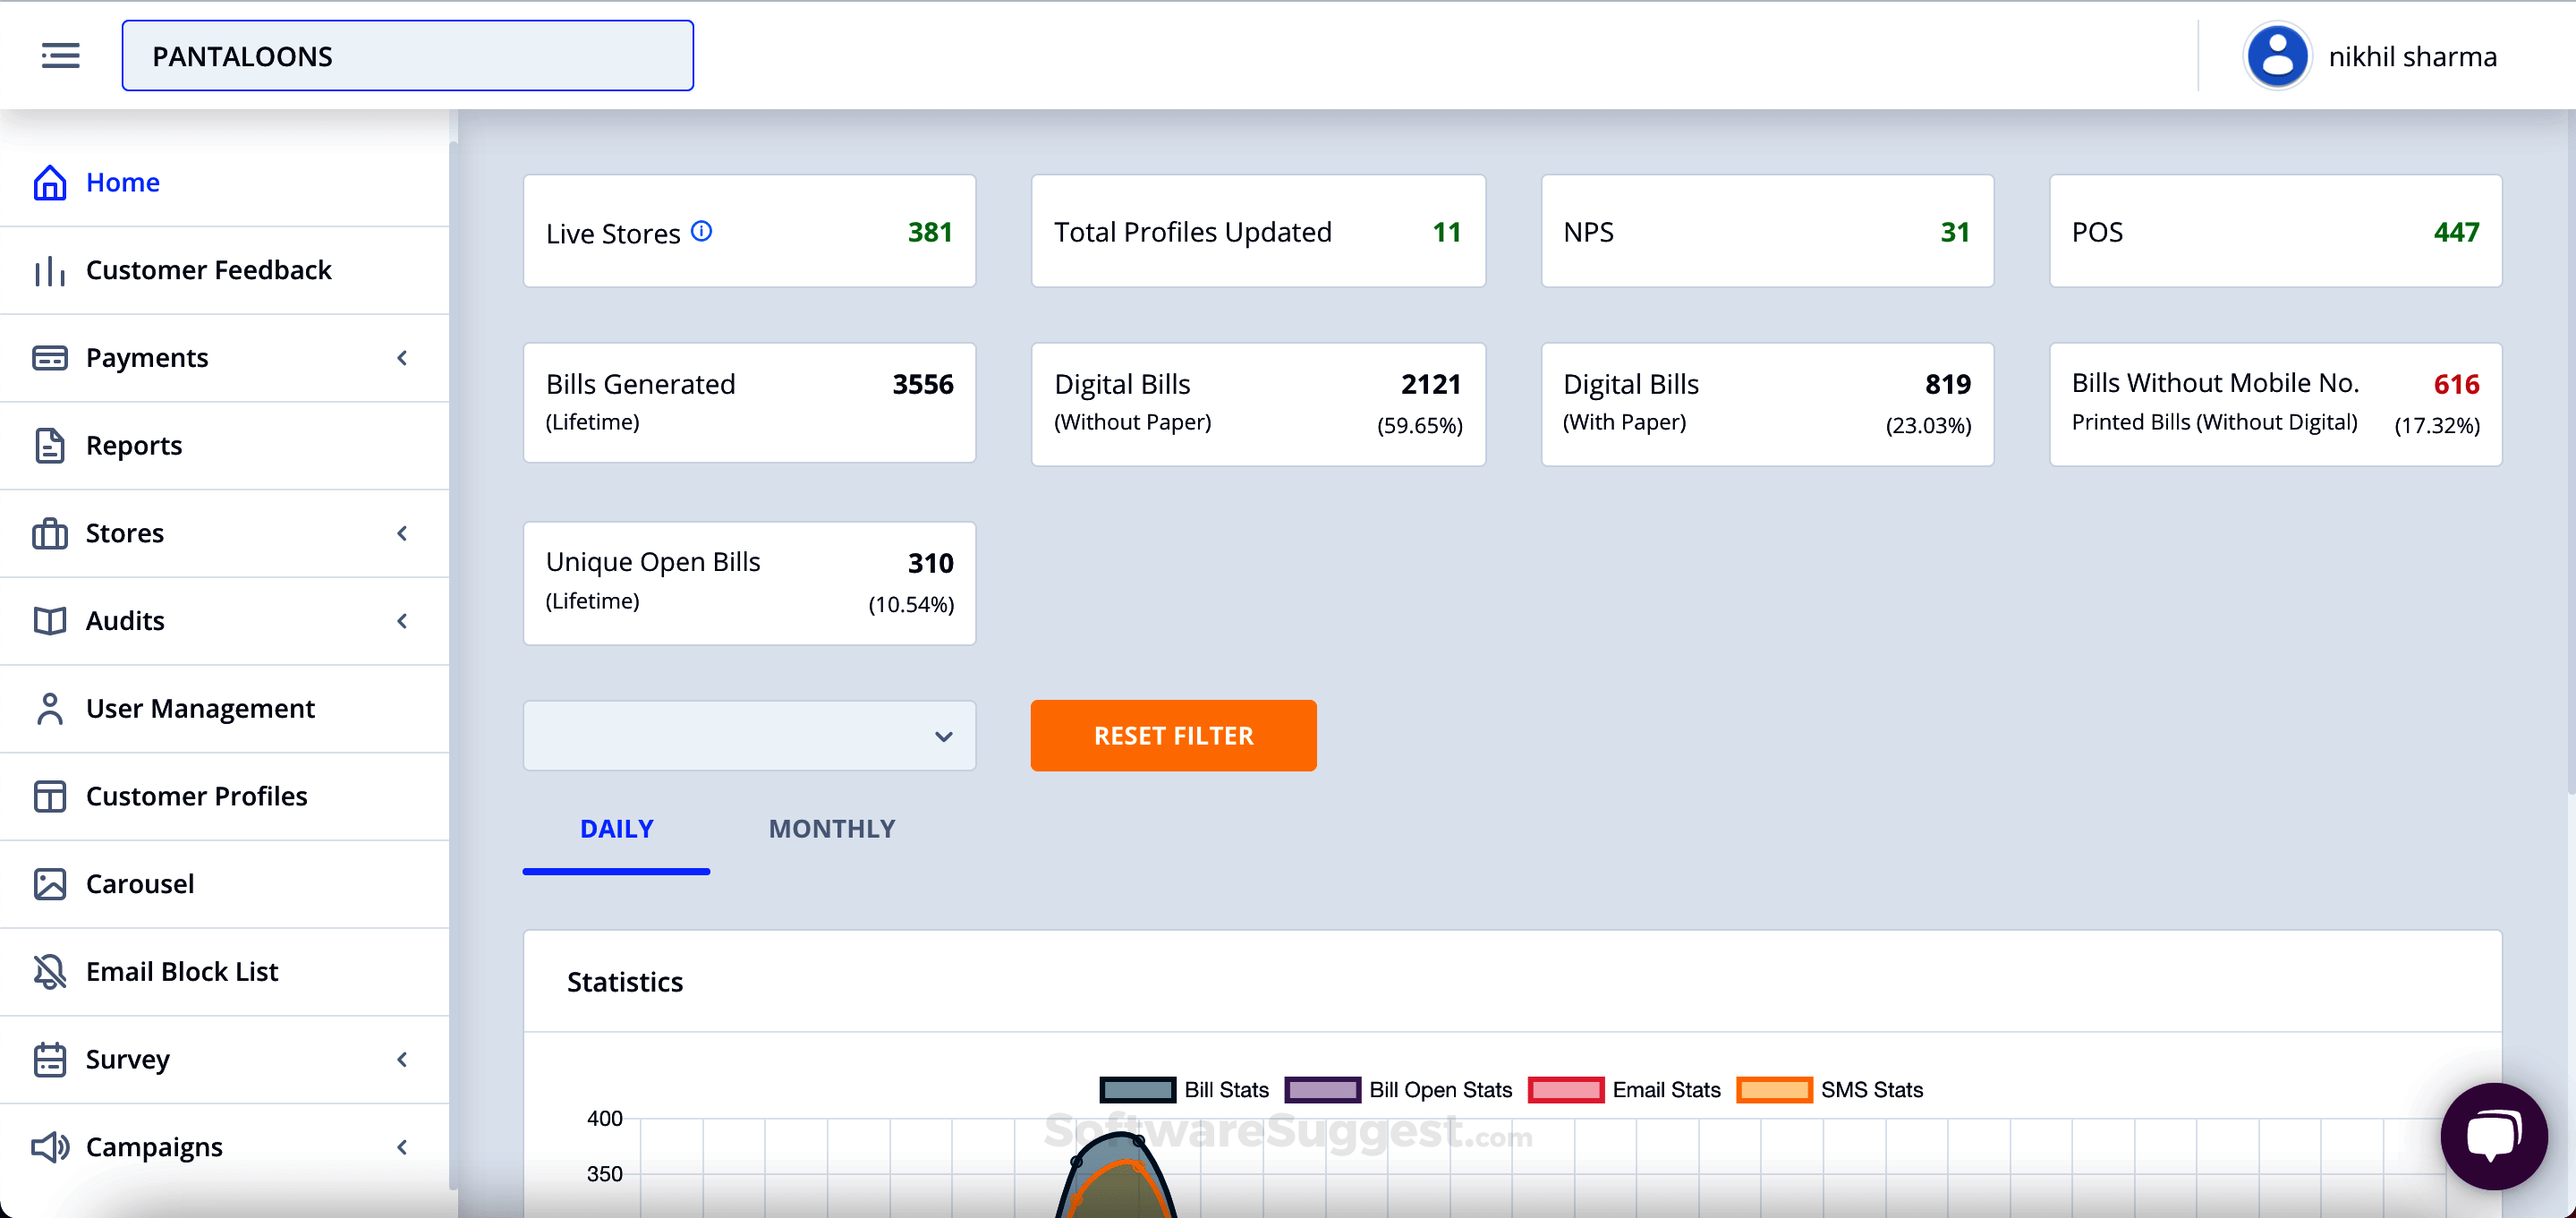The width and height of the screenshot is (2576, 1218).
Task: Toggle SMS Stats series in legend
Action: (1775, 1089)
